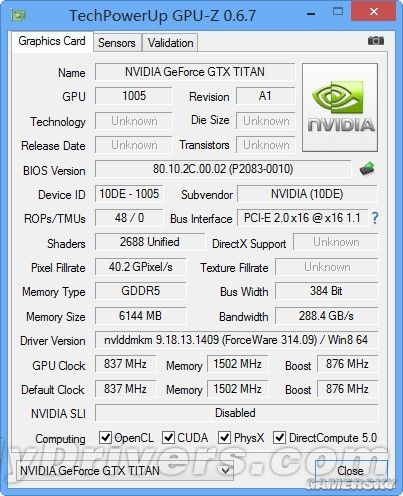Switch to the Graphics Card tab
The width and height of the screenshot is (403, 496).
click(52, 41)
